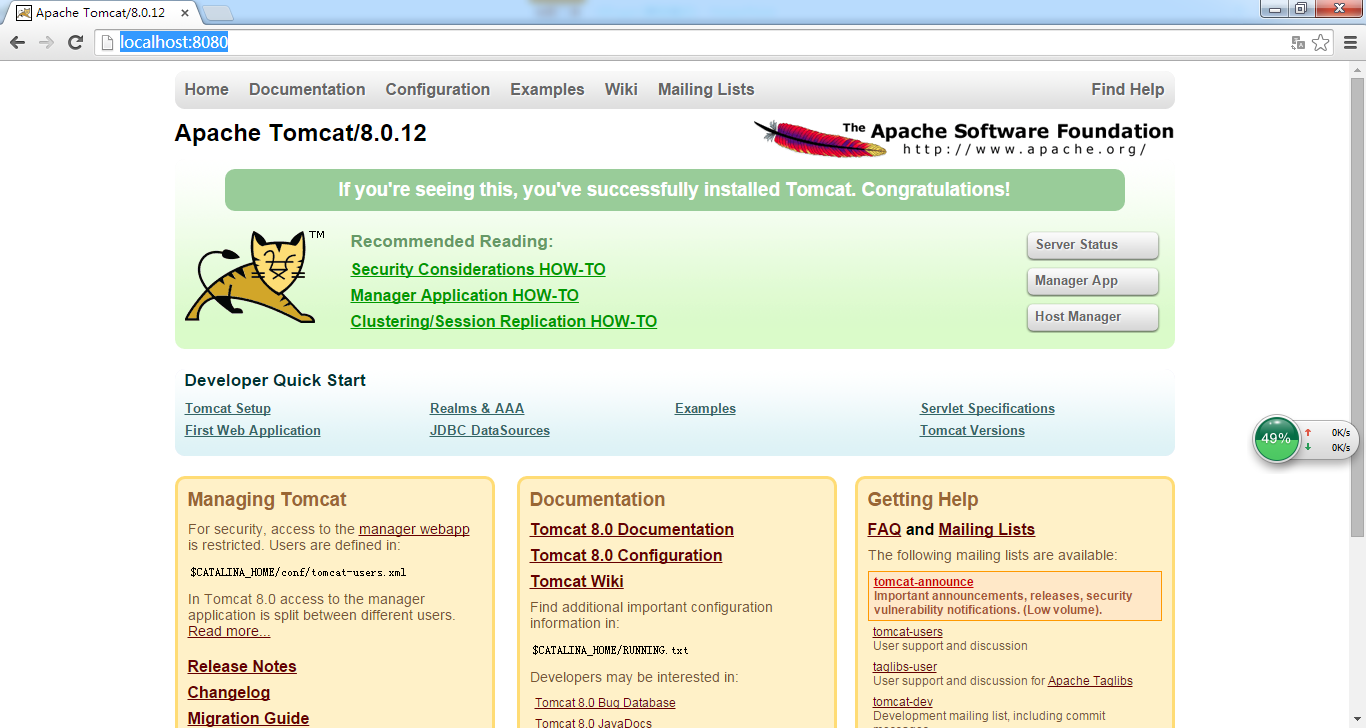Open Mailing Lists in the top navigation
This screenshot has height=728, width=1366.
(706, 89)
